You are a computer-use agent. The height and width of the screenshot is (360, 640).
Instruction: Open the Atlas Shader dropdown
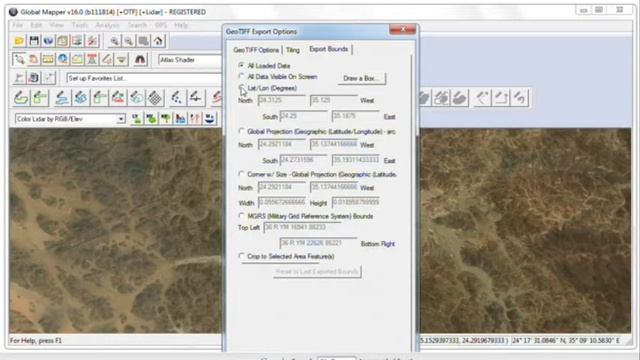click(189, 60)
